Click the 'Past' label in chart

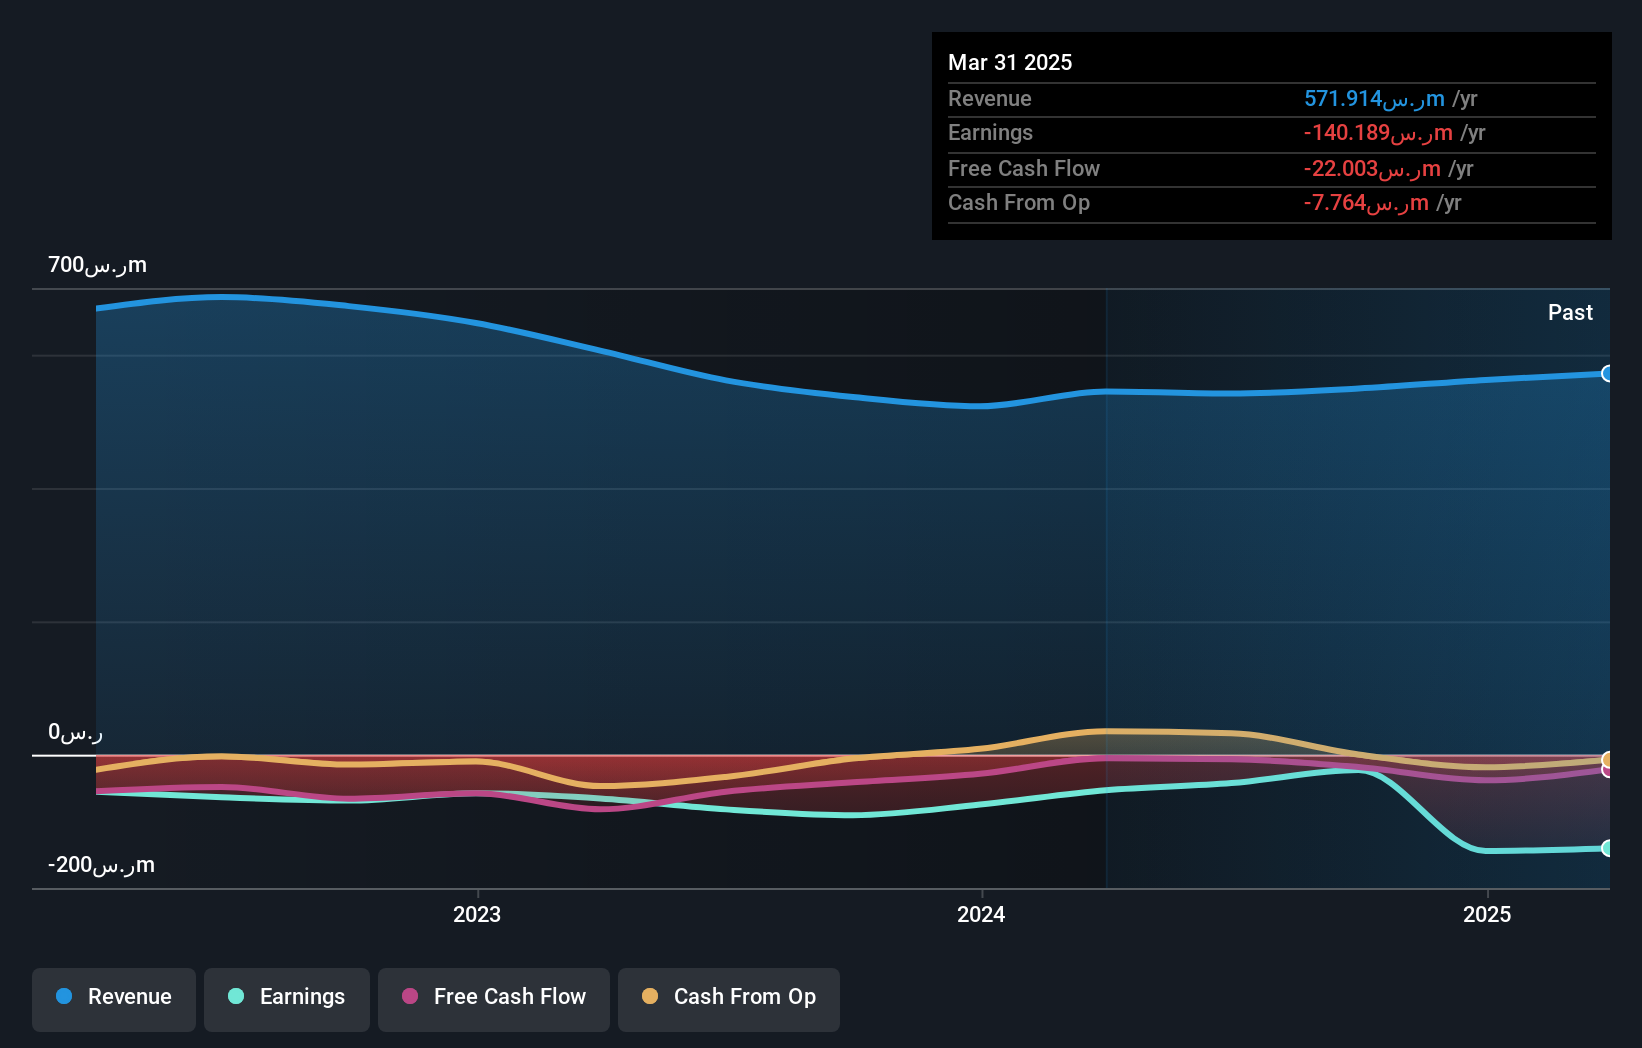tap(1570, 312)
